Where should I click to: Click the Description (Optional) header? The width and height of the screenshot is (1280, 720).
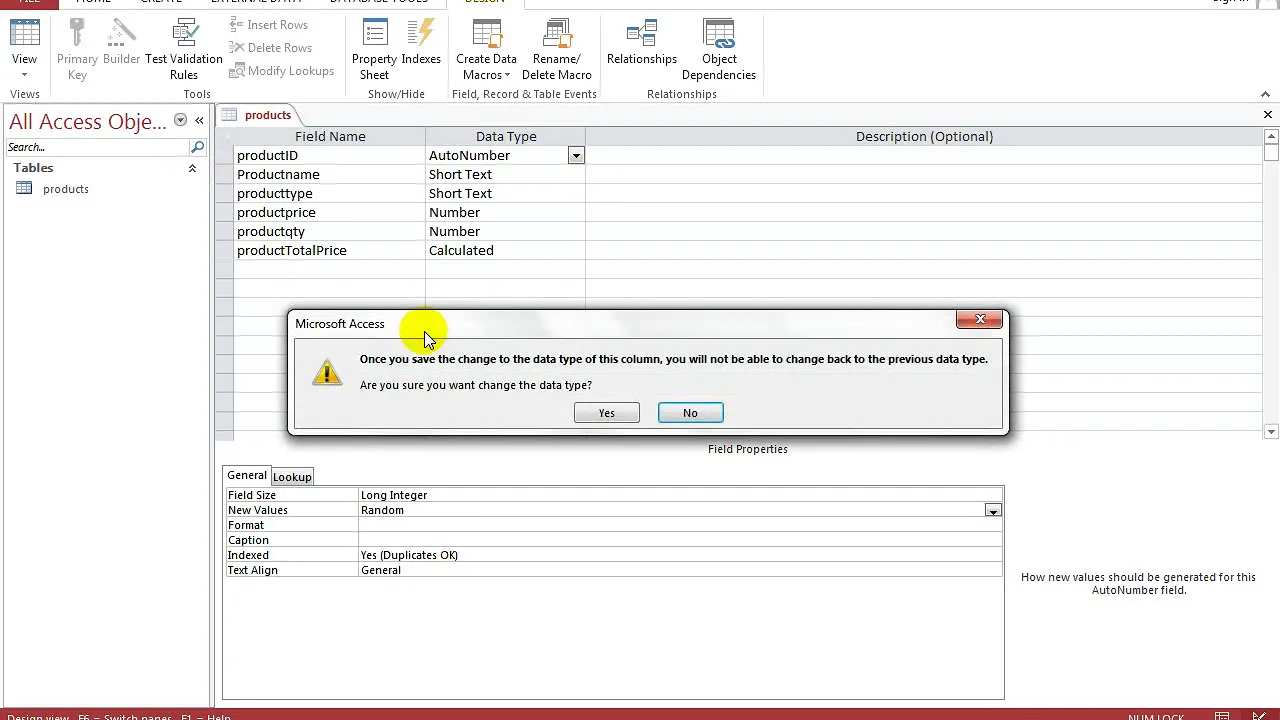924,136
